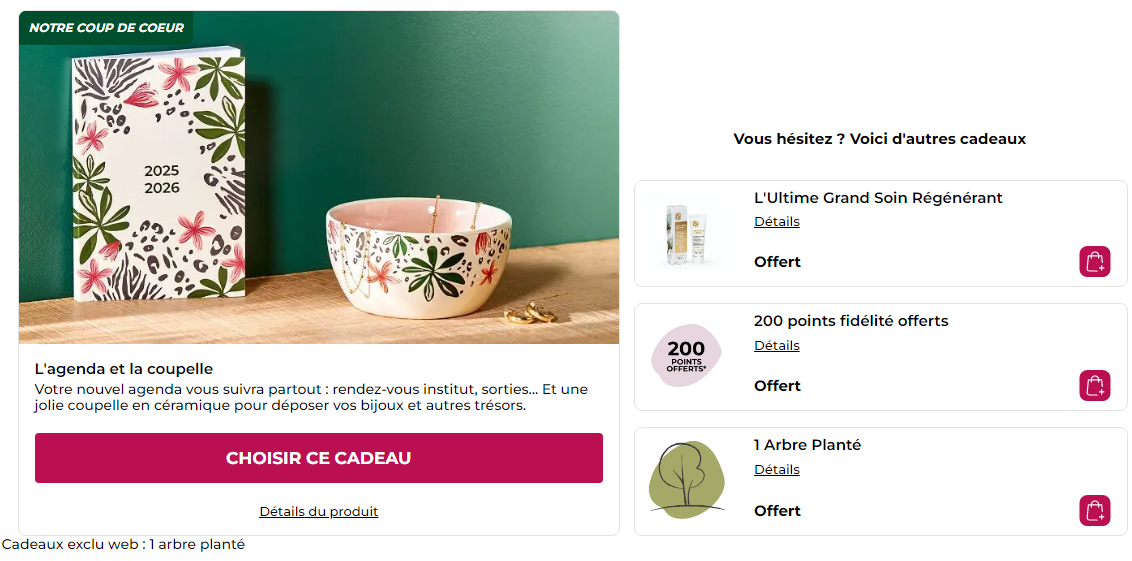The height and width of the screenshot is (561, 1132).
Task: Add 200 points fidélité gift to bag
Action: pos(1095,386)
